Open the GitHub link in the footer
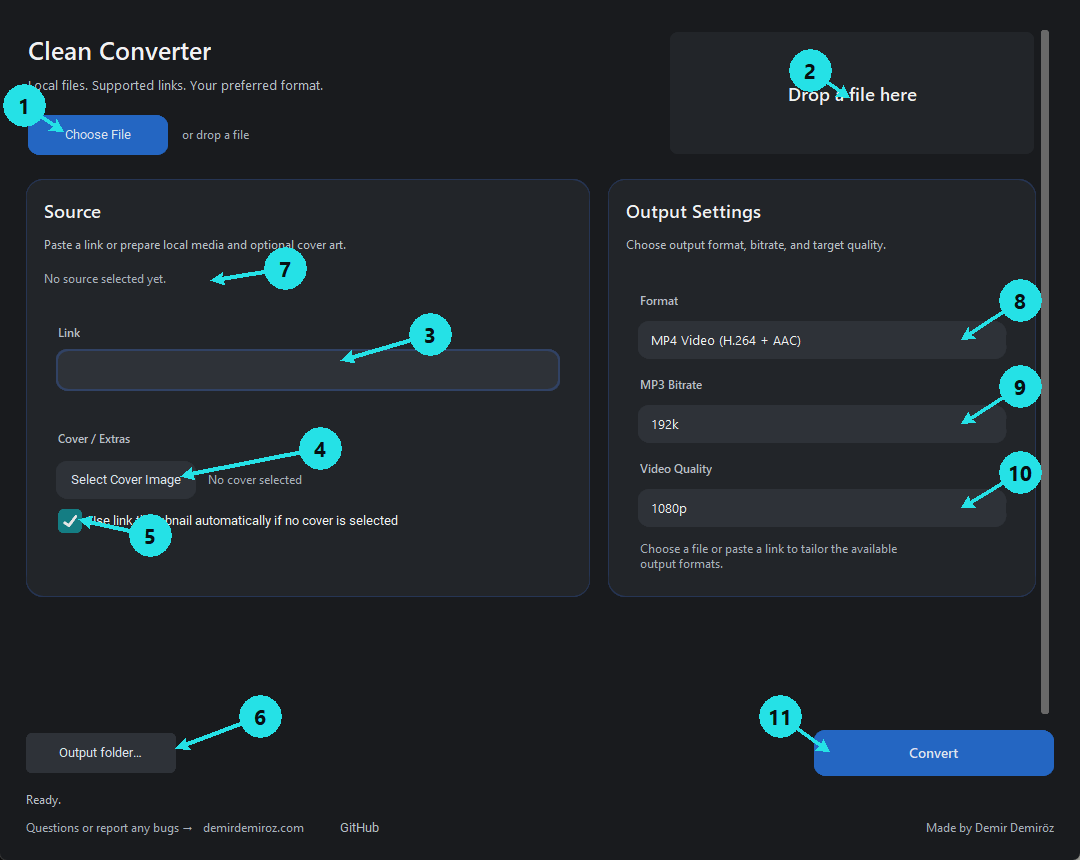Screen dimensions: 1080x860 pyautogui.click(x=360, y=828)
